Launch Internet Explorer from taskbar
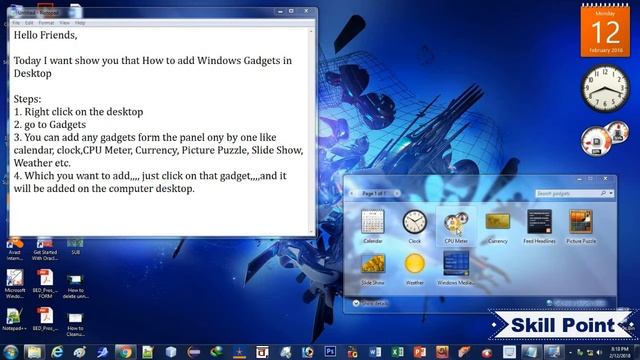Image resolution: width=640 pixels, height=360 pixels. pos(57,352)
